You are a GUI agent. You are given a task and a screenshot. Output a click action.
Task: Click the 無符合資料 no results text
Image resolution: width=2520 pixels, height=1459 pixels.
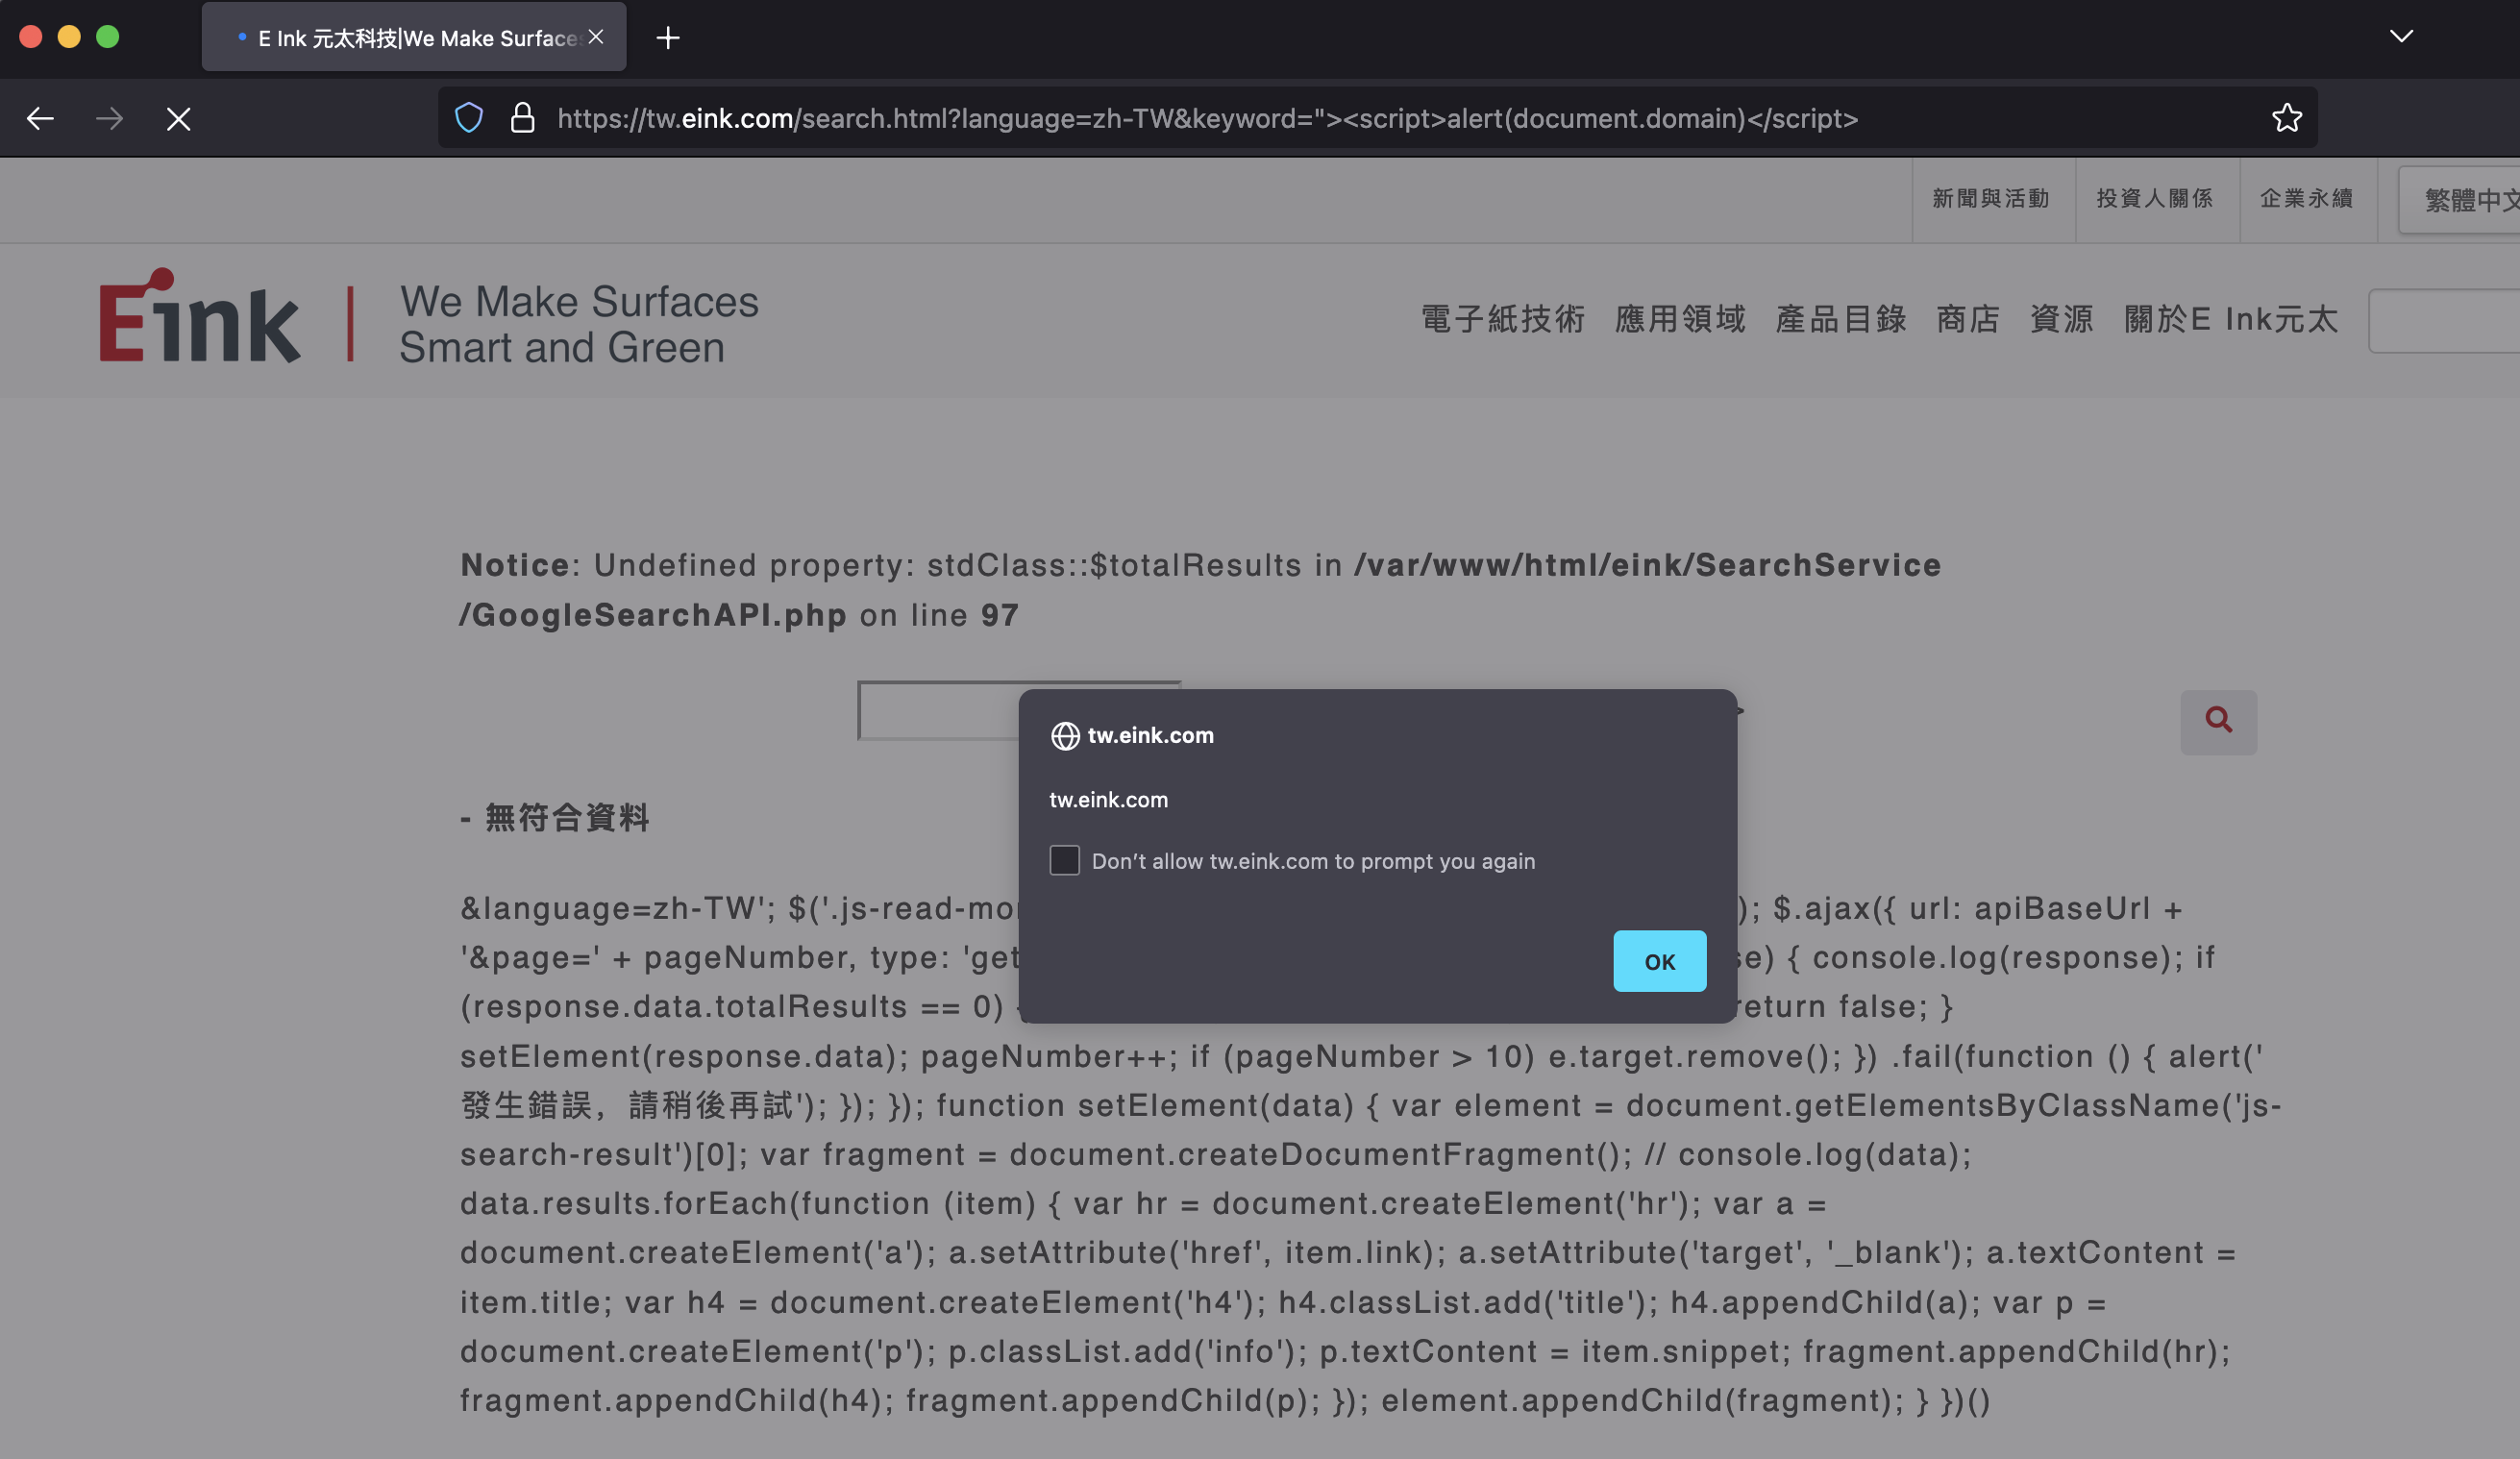[567, 818]
